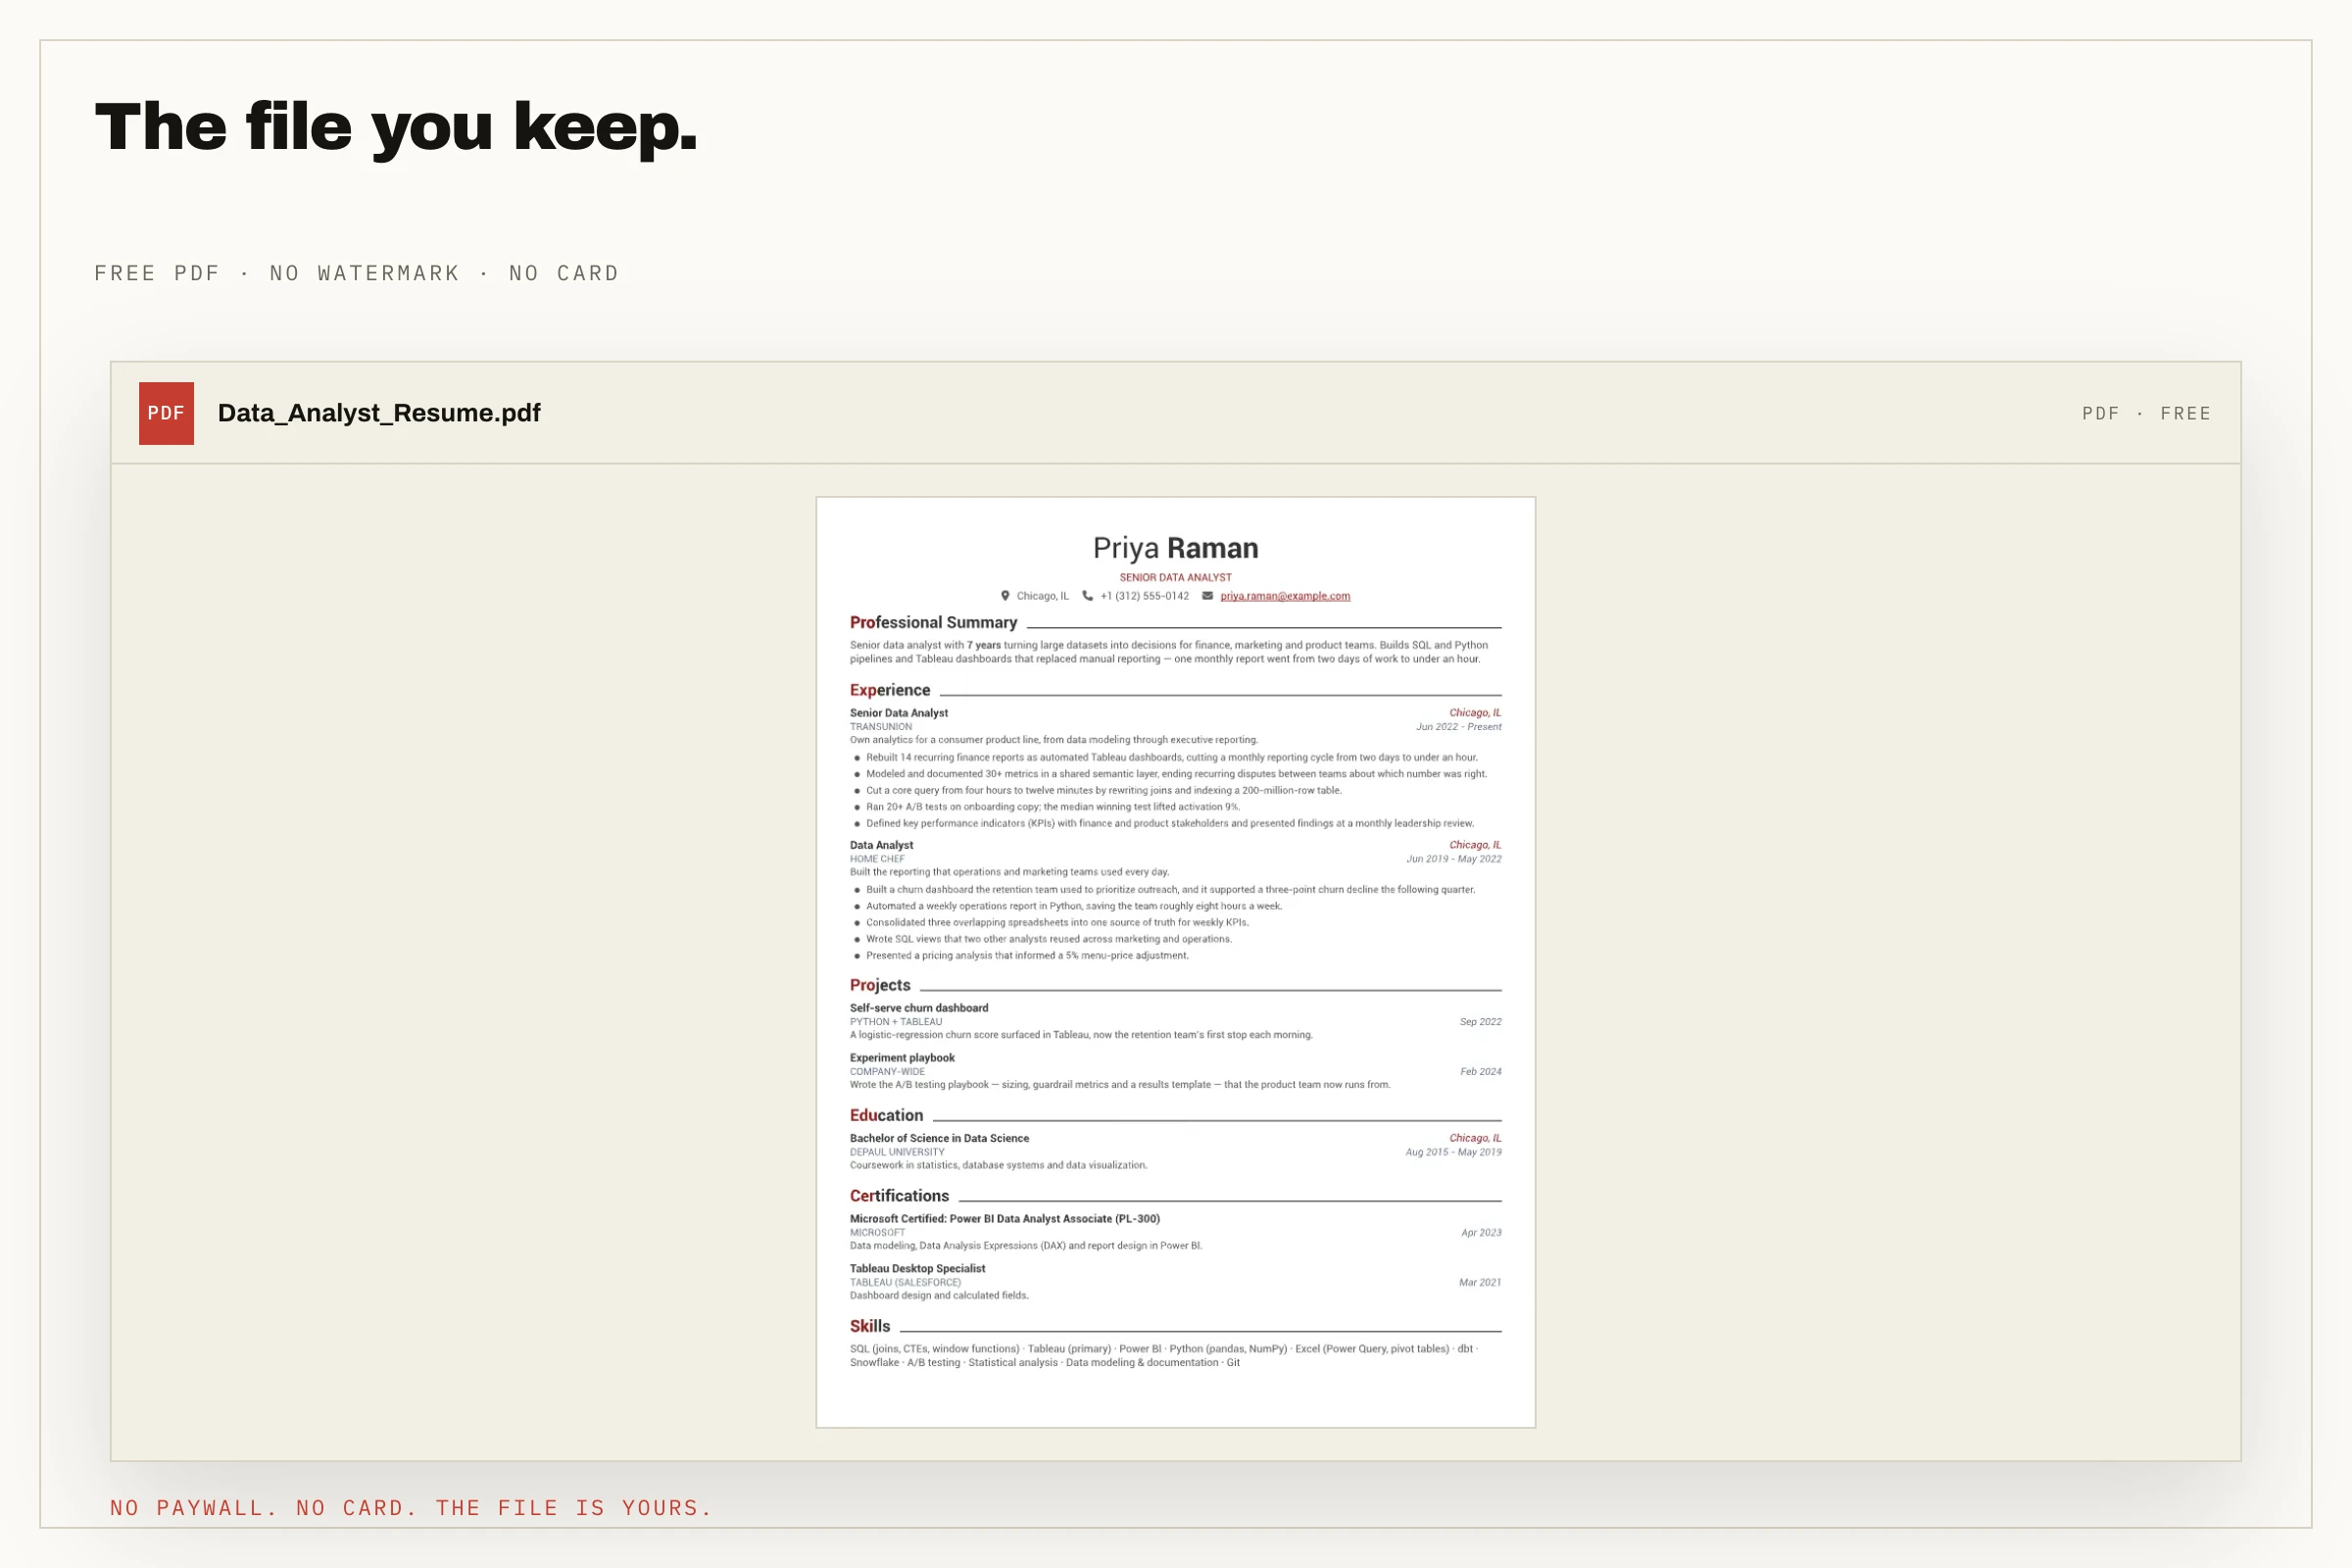The image size is (2352, 1568).
Task: Click the "HOME CHEF" company name
Action: click(877, 859)
